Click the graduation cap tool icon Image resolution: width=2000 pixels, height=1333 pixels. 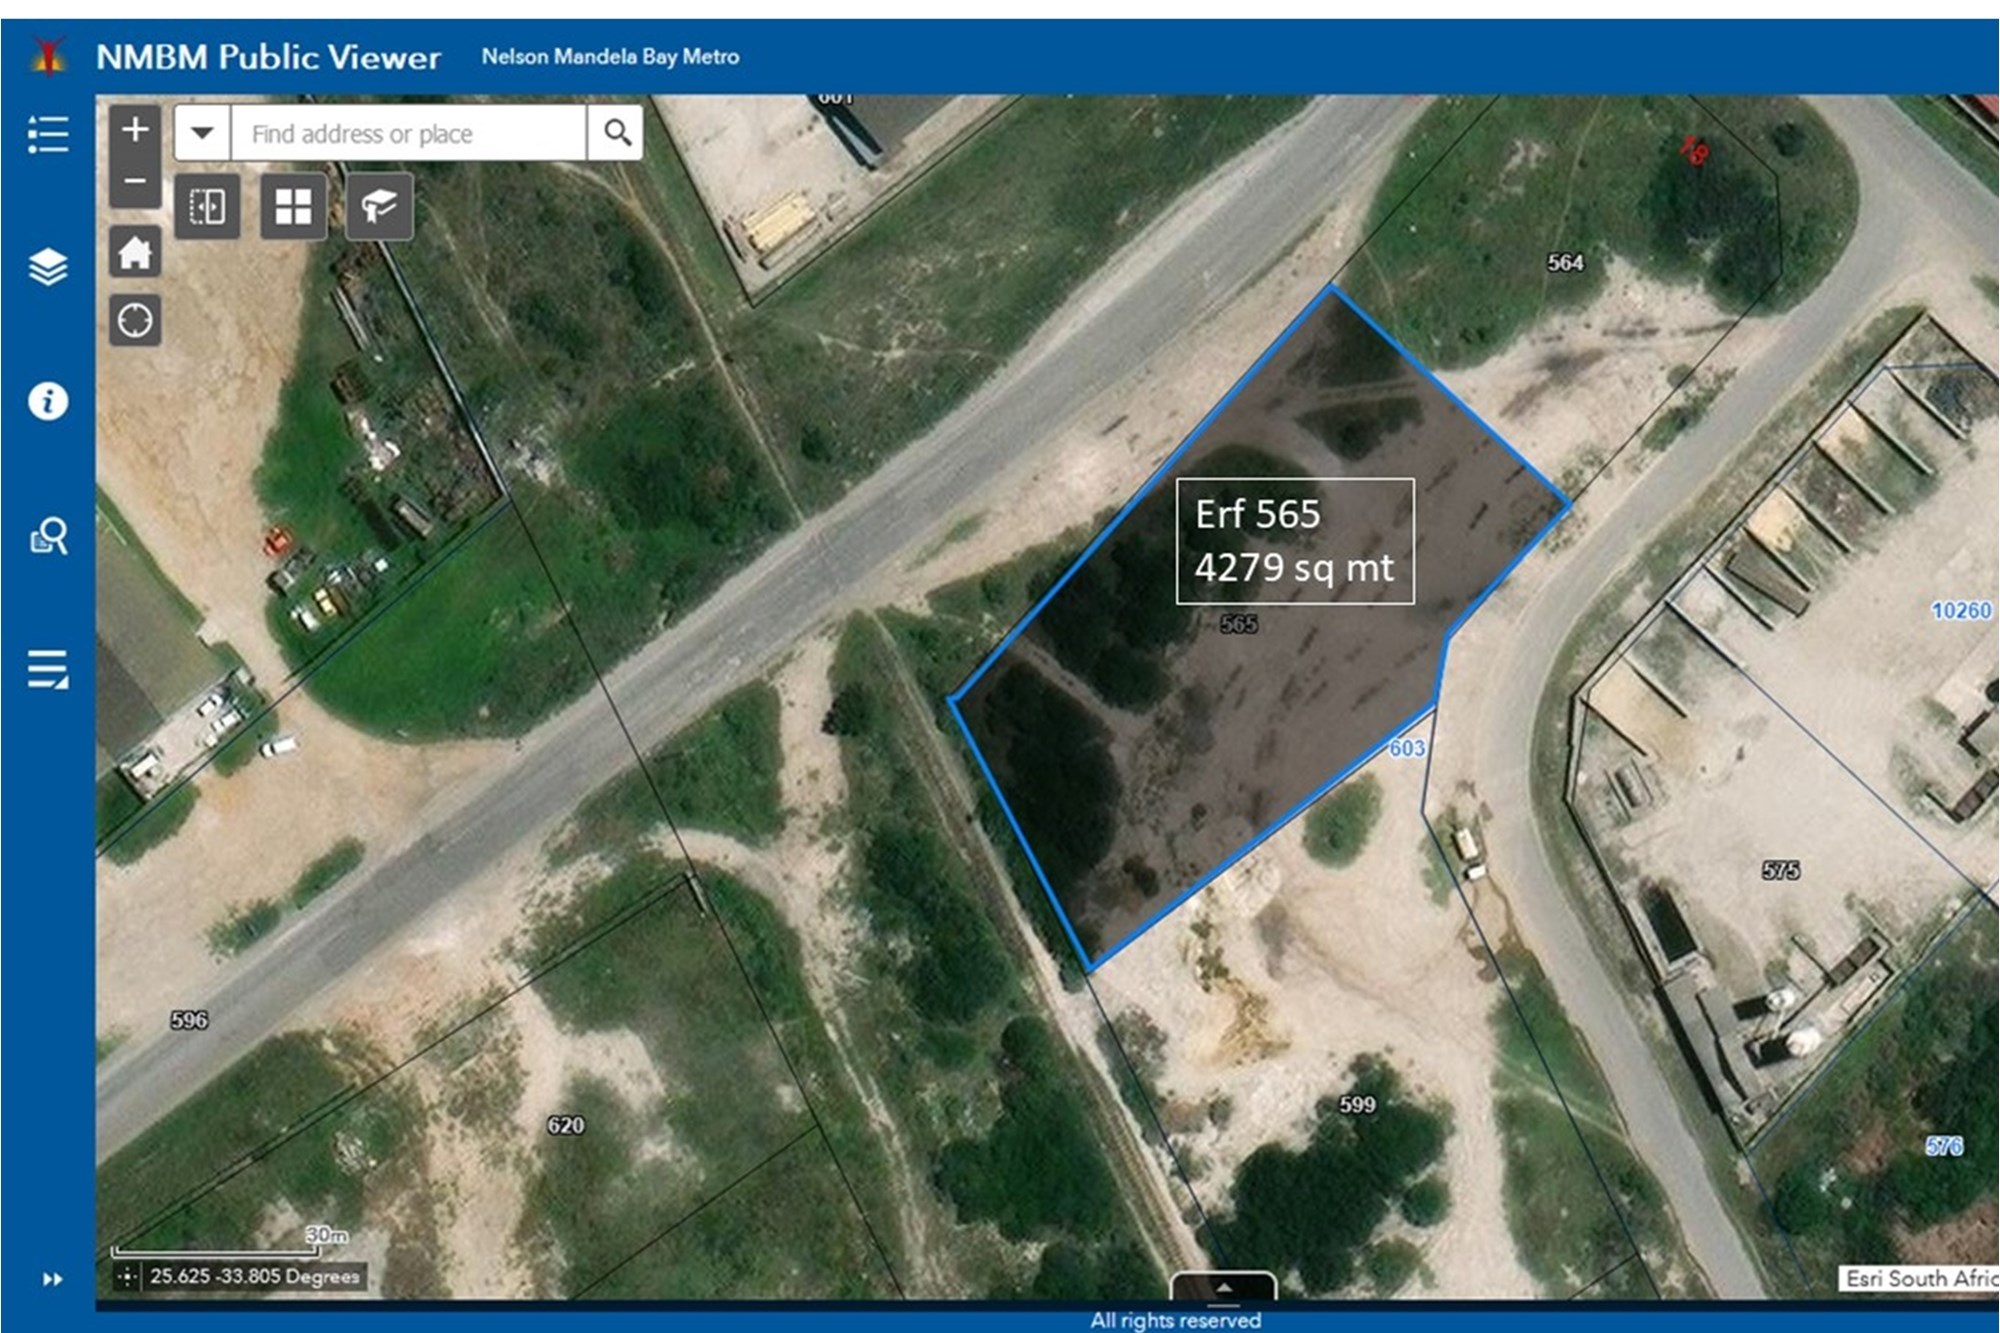[379, 207]
